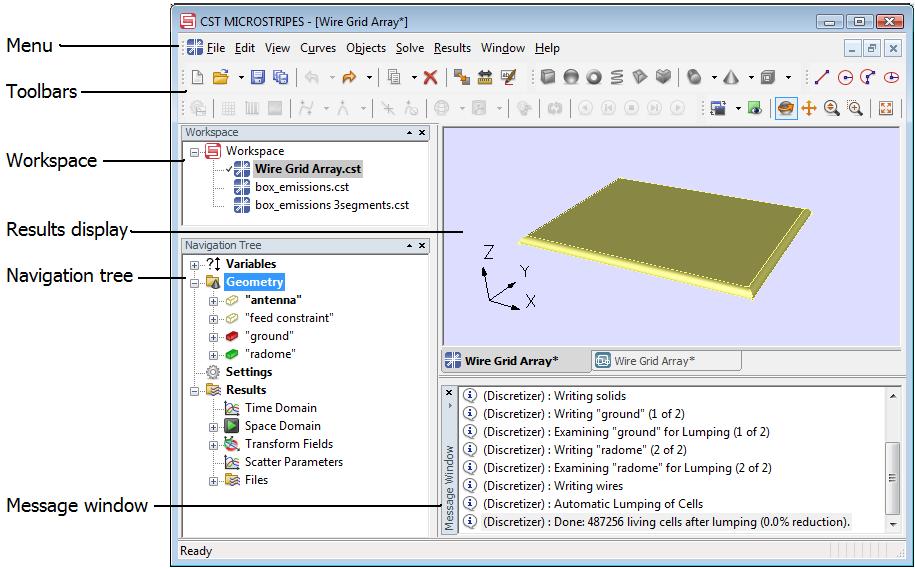The width and height of the screenshot is (915, 569).
Task: Close the Navigation Tree panel
Action: (x=422, y=246)
